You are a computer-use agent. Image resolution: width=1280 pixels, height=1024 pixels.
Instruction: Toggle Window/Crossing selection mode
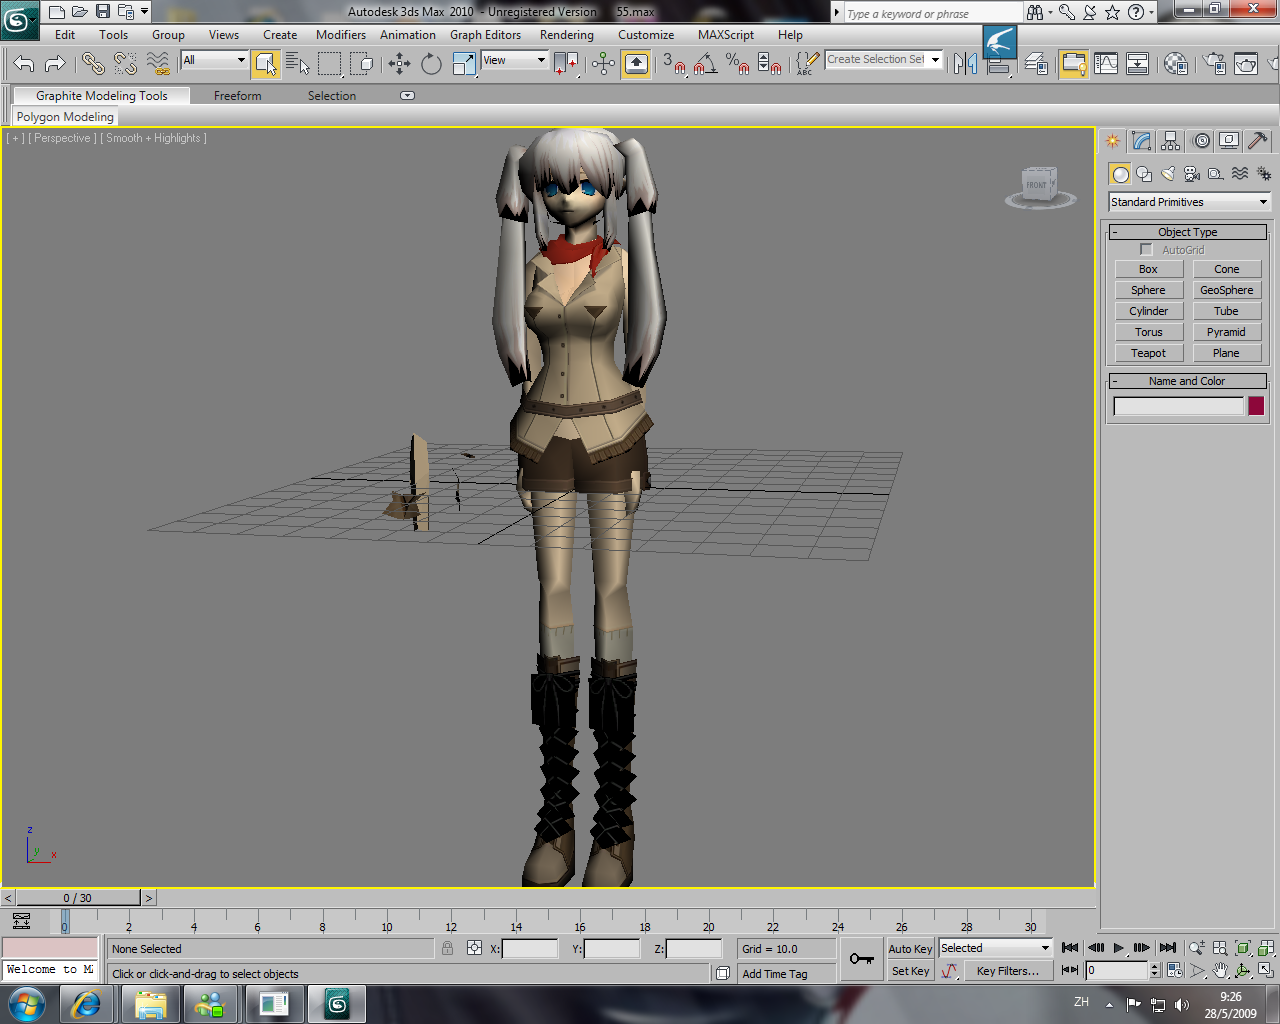[362, 64]
